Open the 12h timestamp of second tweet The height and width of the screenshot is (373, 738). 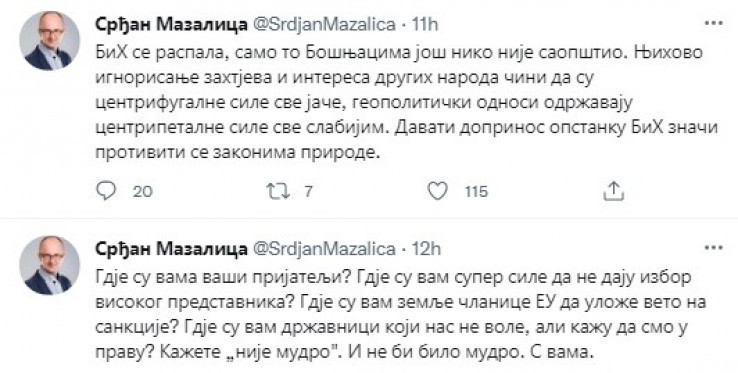point(426,249)
